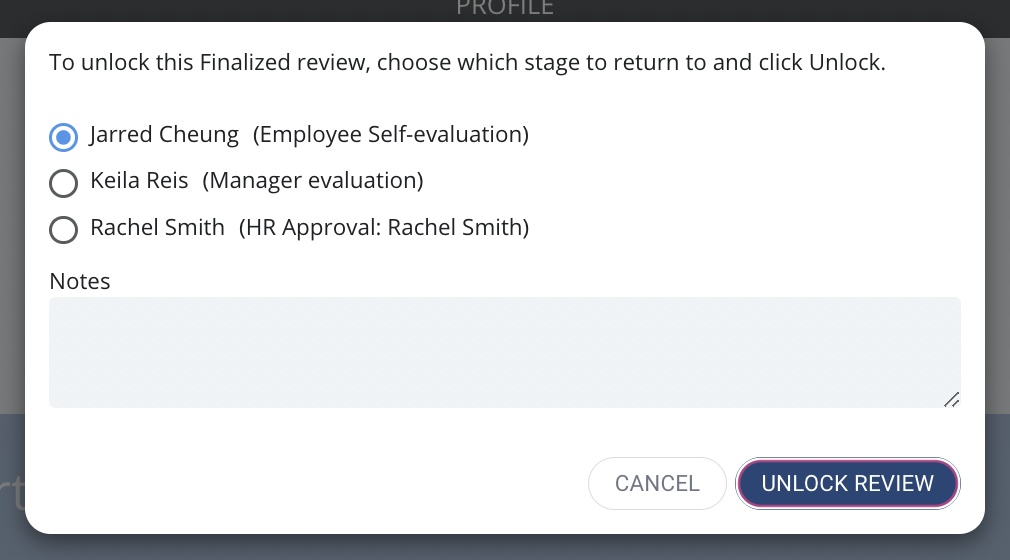The image size is (1010, 560).
Task: Click the Notes textarea resize handle
Action: (951, 400)
